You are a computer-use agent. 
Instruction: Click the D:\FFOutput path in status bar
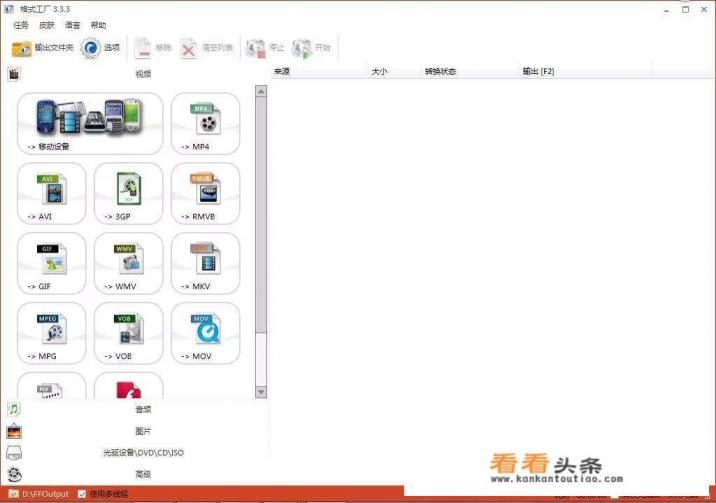43,493
